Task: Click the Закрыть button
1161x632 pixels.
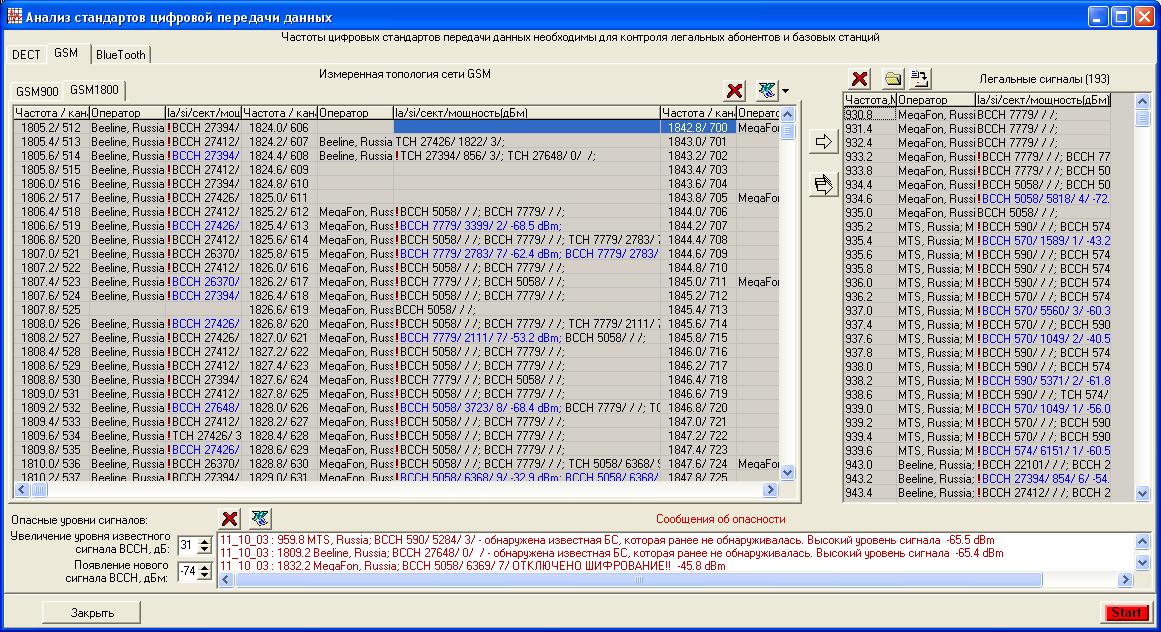Action: pyautogui.click(x=92, y=613)
